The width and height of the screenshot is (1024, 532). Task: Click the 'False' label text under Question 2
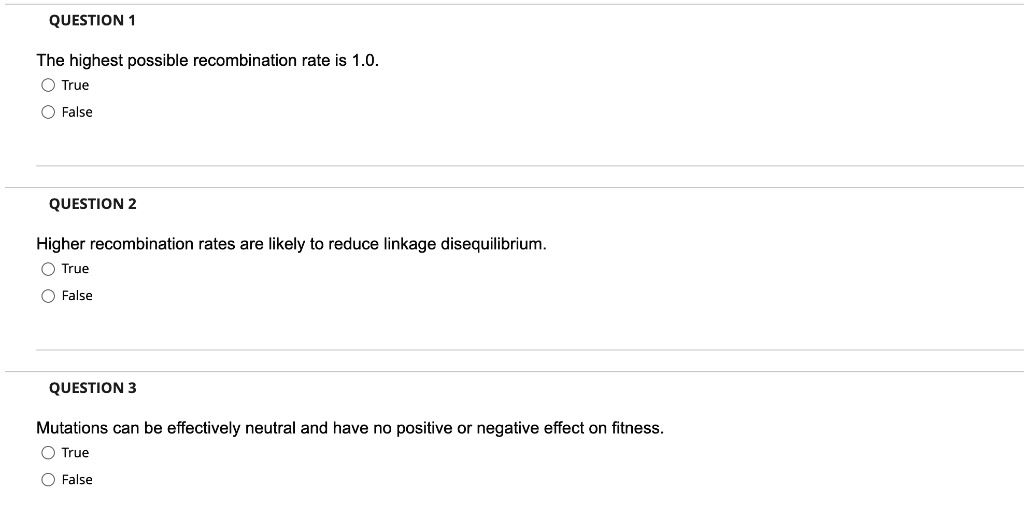tap(77, 296)
